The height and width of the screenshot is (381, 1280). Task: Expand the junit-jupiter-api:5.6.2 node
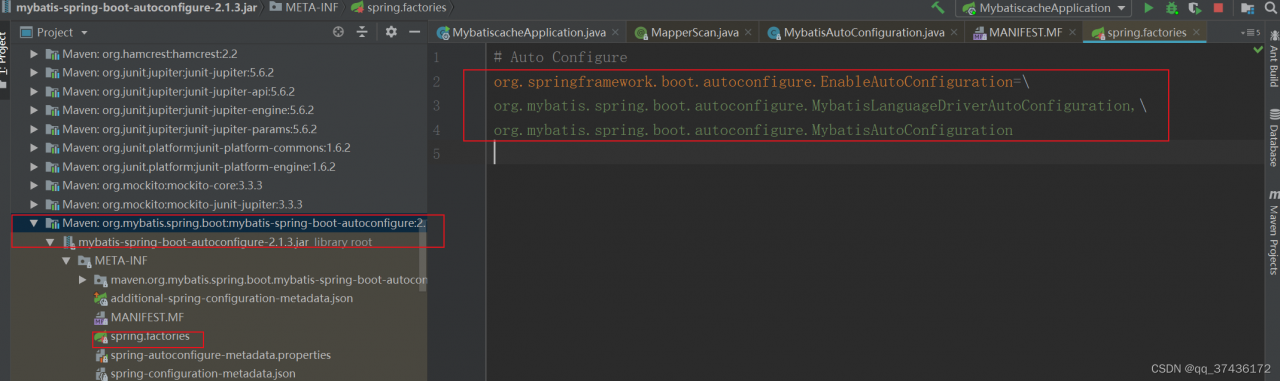[34, 91]
